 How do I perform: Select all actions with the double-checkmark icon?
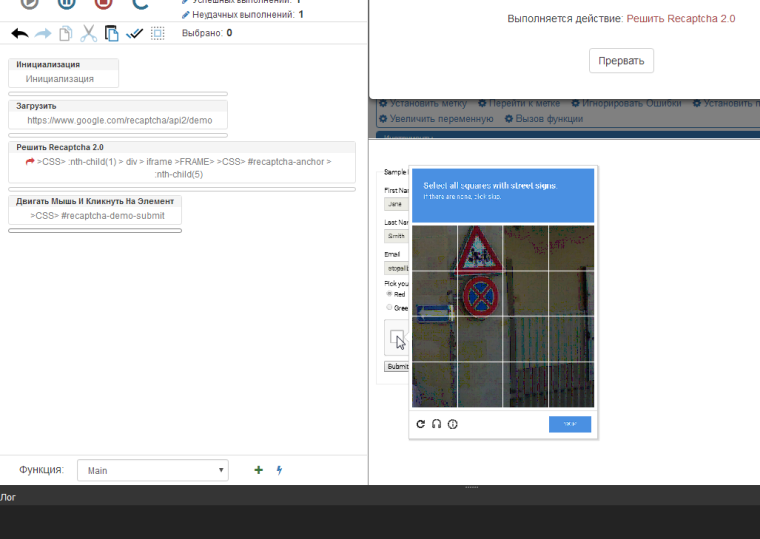(x=134, y=33)
